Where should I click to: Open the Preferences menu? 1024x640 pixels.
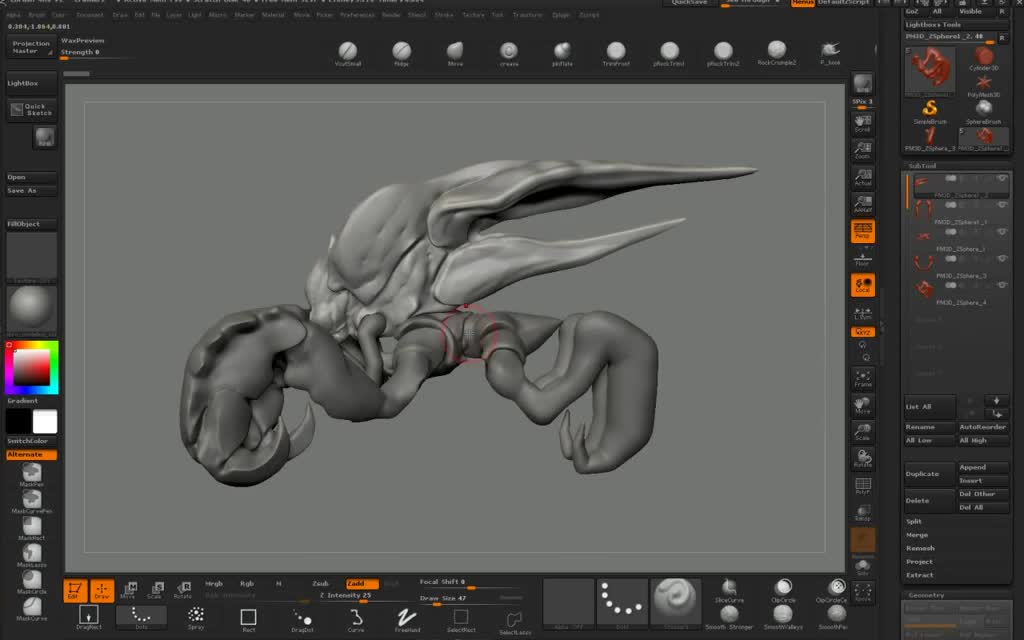[357, 14]
